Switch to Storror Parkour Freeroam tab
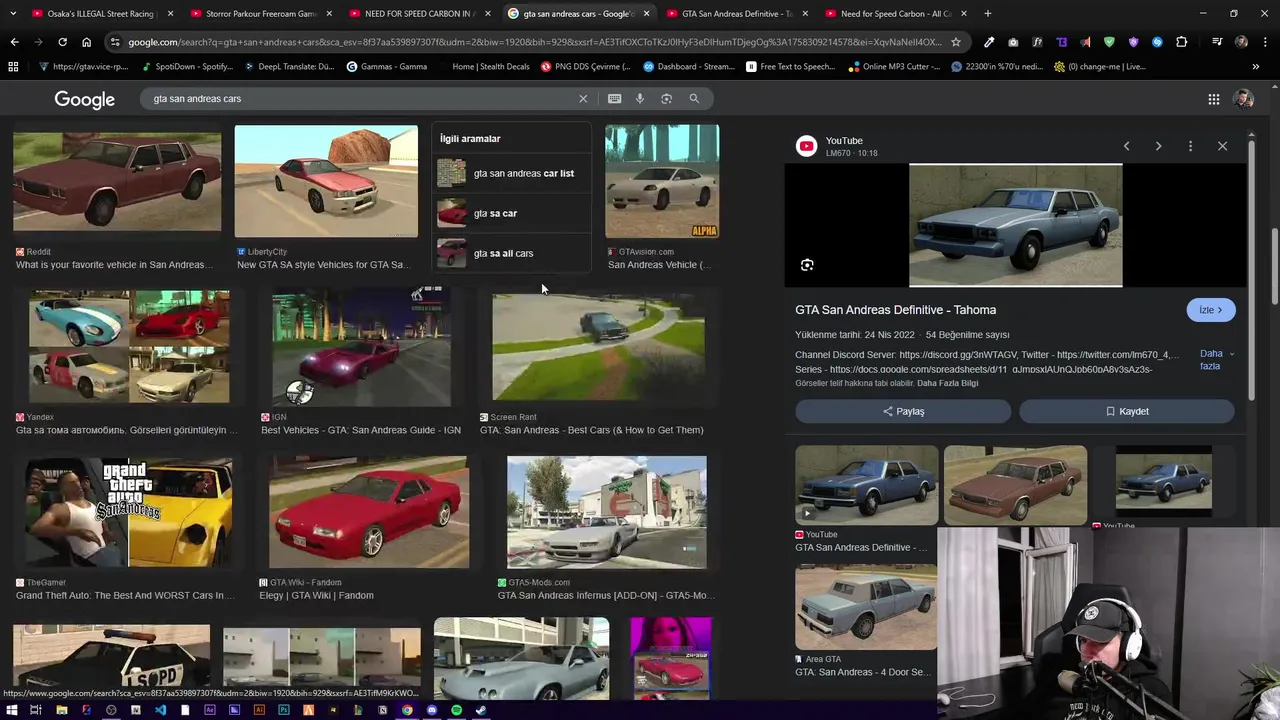 pos(260,14)
